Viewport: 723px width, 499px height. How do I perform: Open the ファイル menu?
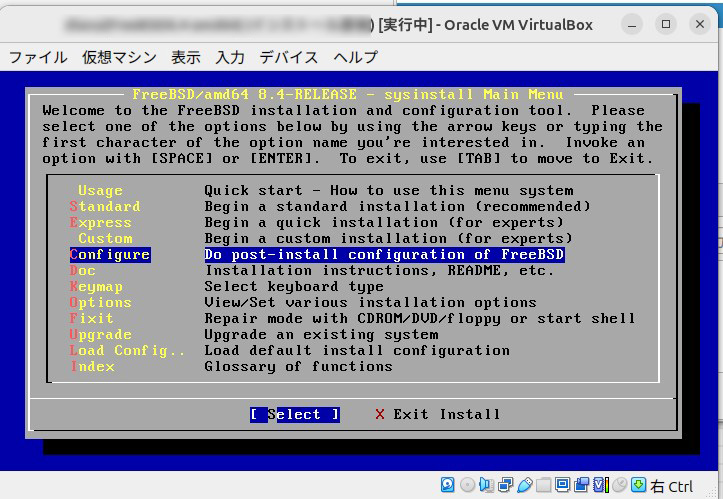(x=38, y=57)
